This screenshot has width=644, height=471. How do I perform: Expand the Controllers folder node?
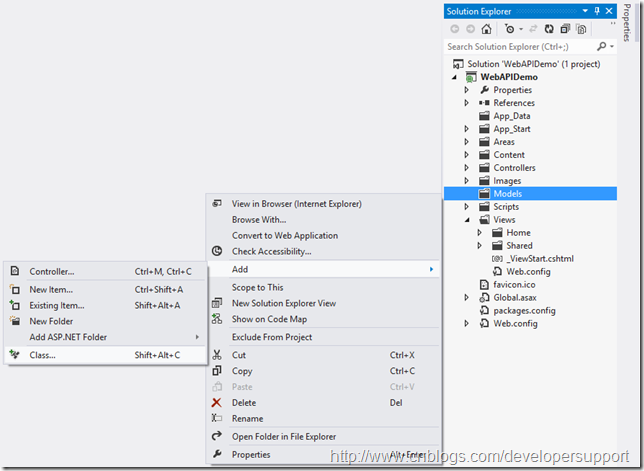tap(466, 168)
